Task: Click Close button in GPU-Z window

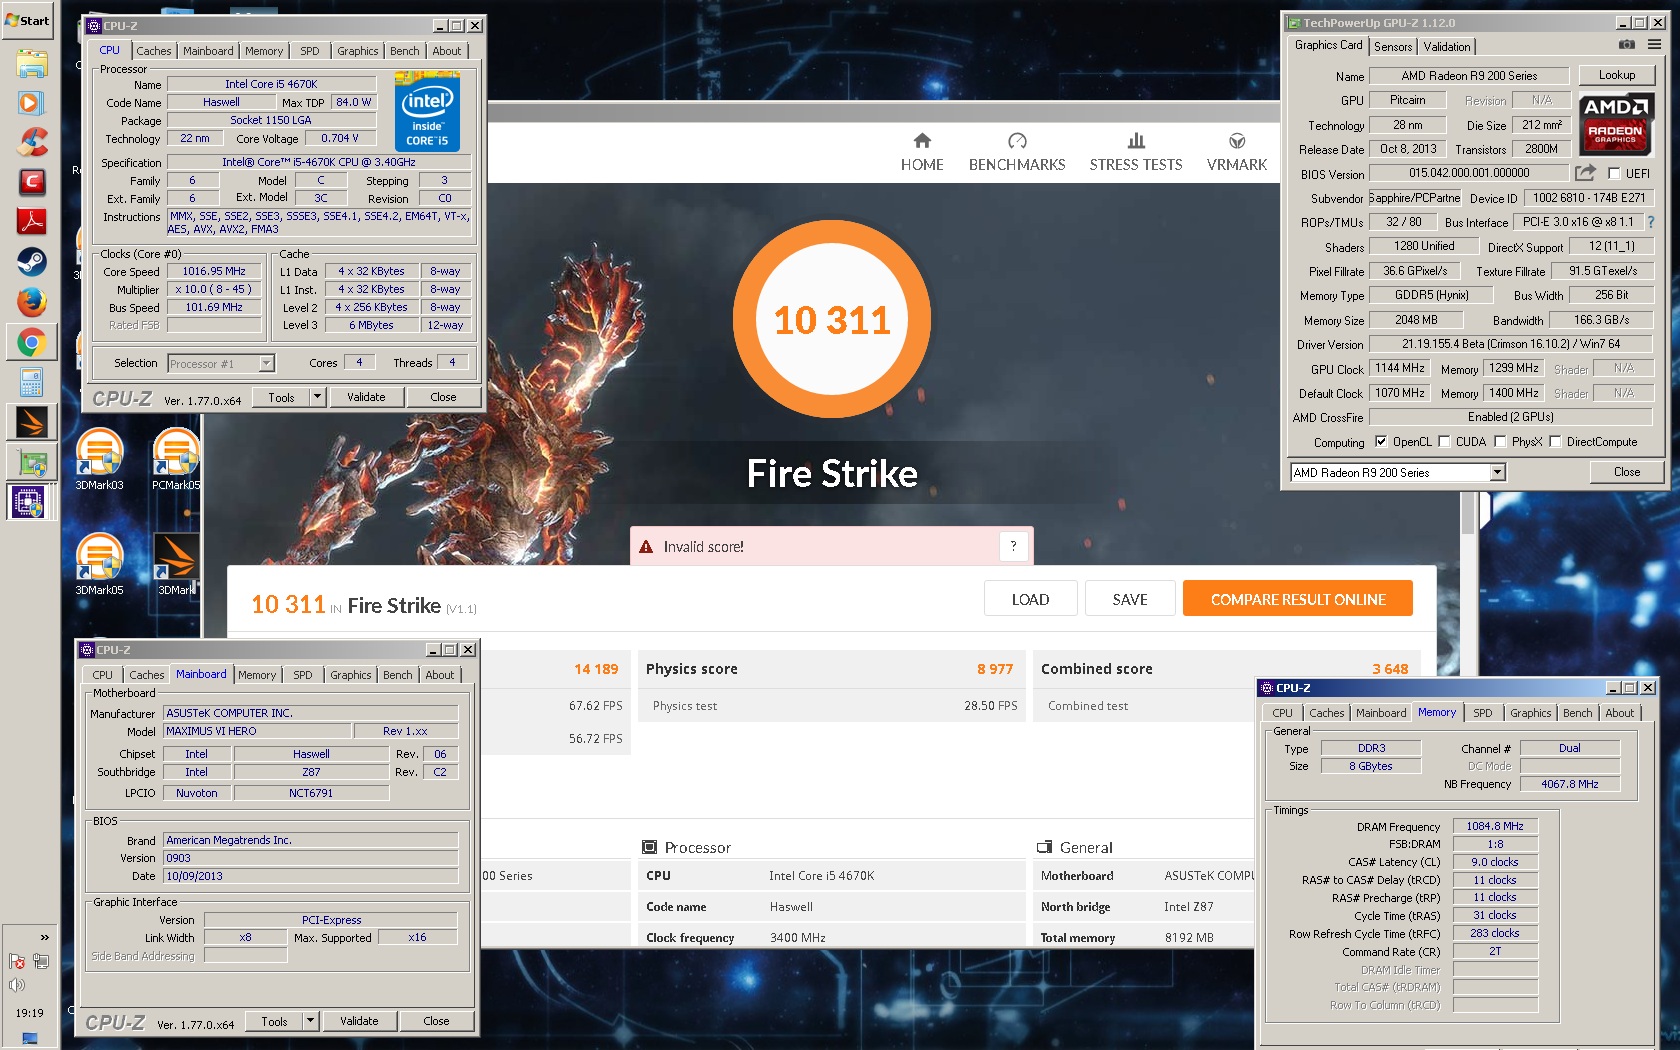Action: pyautogui.click(x=1626, y=472)
